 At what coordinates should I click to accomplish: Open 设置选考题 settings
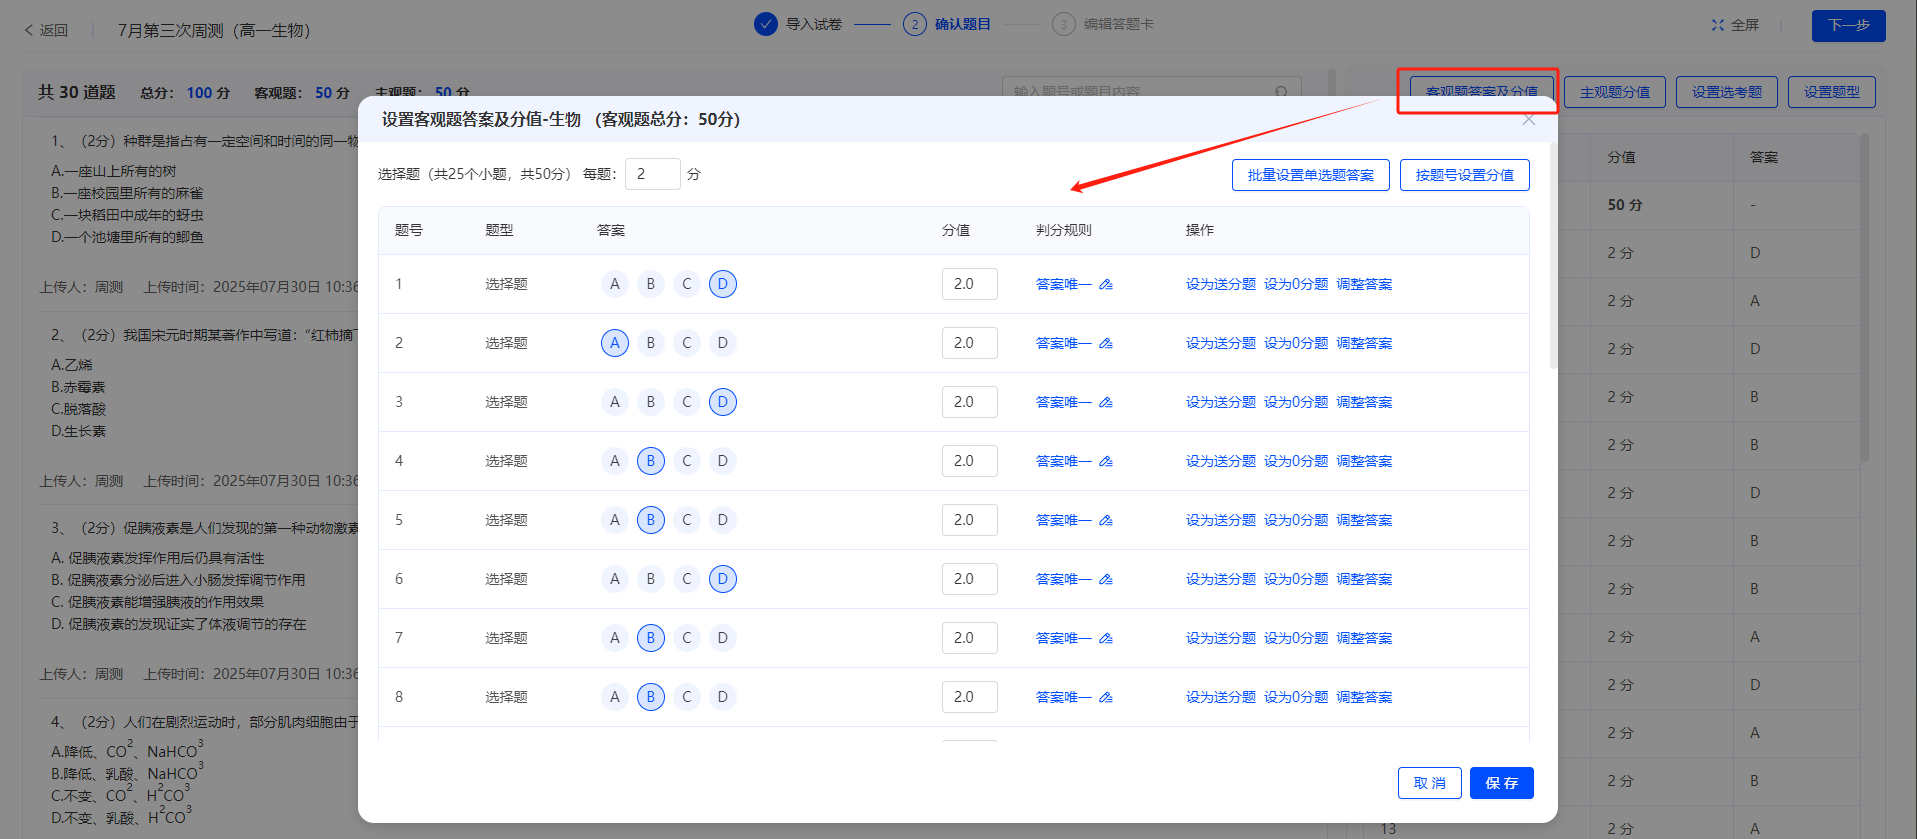point(1727,92)
